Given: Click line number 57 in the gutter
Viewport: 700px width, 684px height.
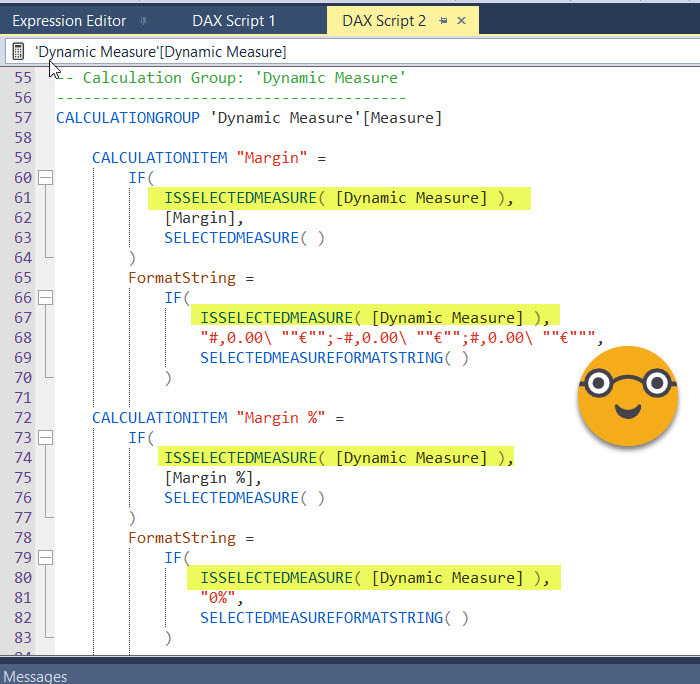Looking at the screenshot, I should [x=23, y=118].
